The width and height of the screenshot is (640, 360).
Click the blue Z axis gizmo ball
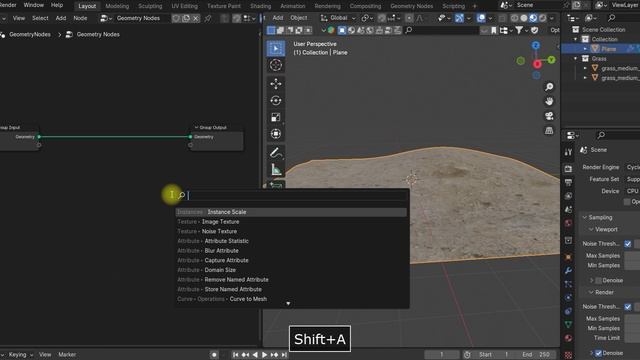coord(536,45)
